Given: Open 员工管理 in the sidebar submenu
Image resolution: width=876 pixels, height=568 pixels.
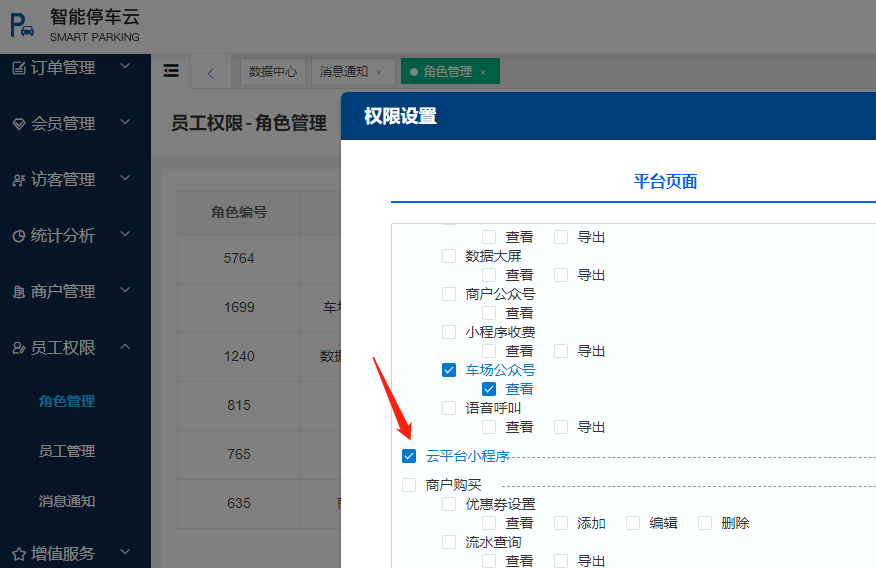Looking at the screenshot, I should click(x=67, y=451).
